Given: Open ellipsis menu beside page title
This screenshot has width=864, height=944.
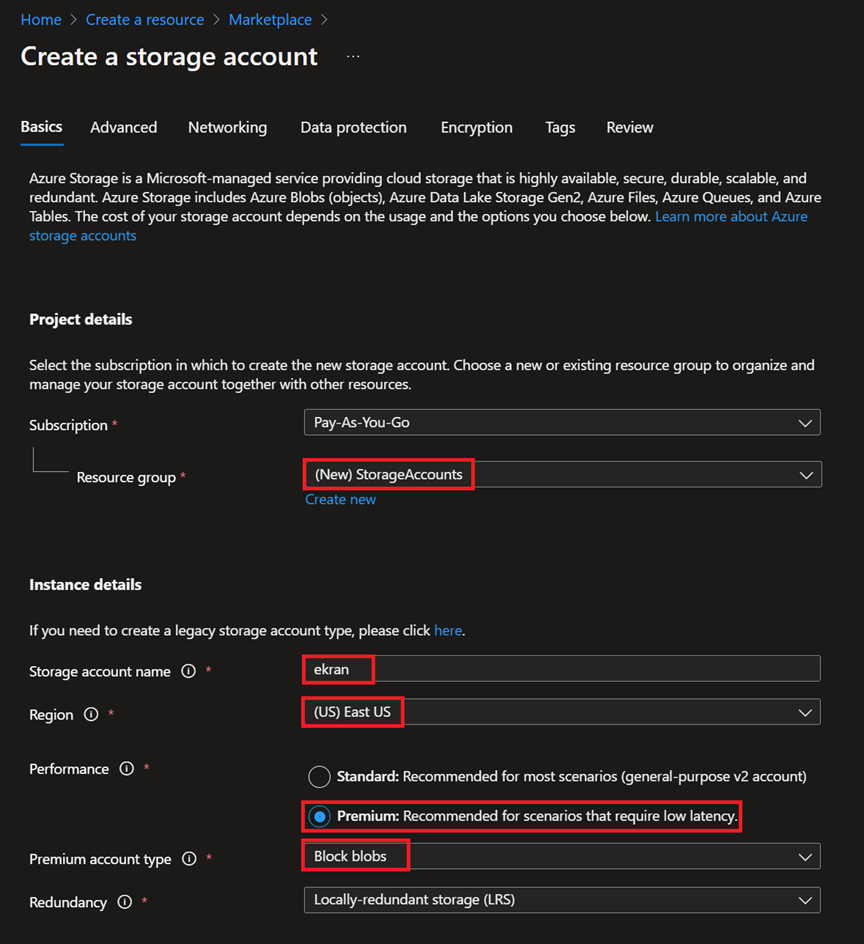Looking at the screenshot, I should pos(353,57).
